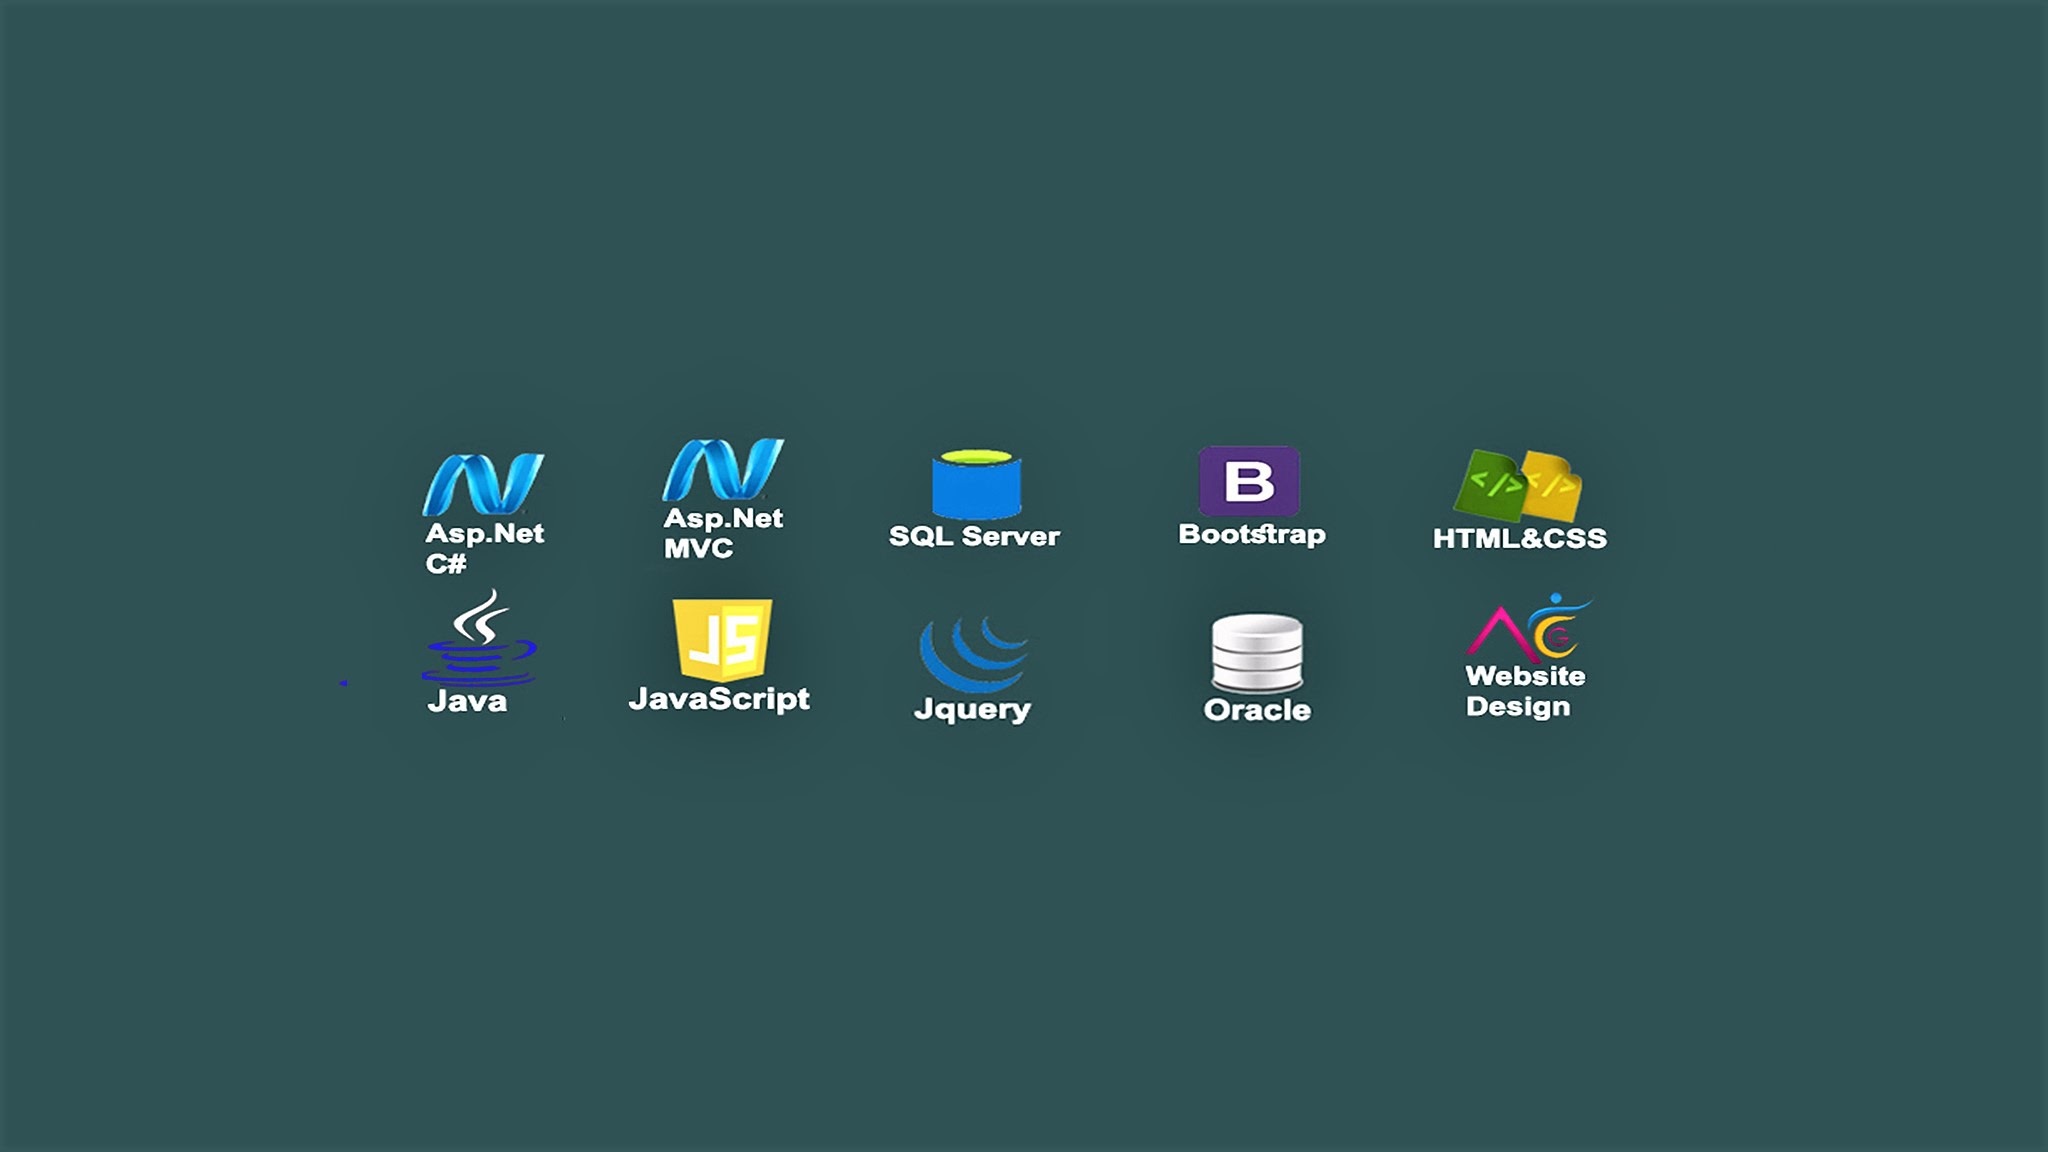Click the blue Jquery waves icon
Screen dimensions: 2048x1152
pyautogui.click(x=973, y=653)
